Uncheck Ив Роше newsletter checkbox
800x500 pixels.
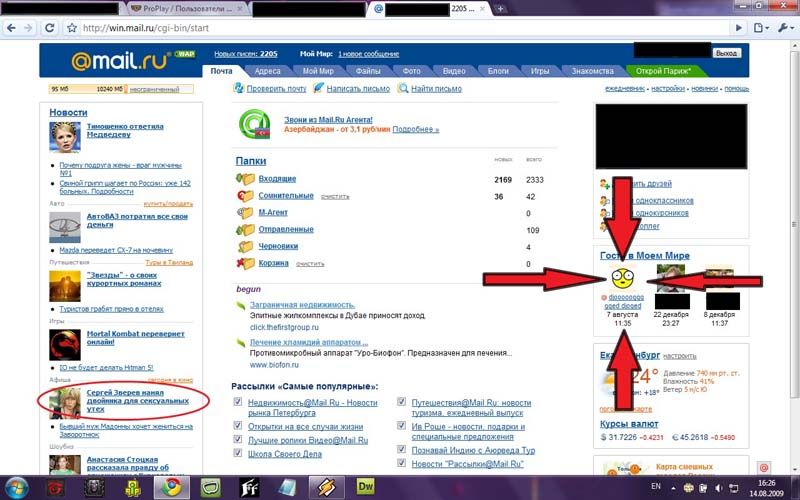click(402, 425)
